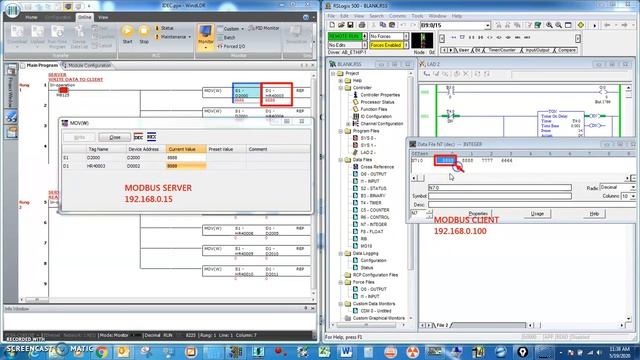Open Channel Configuration in project tree
The image size is (640, 360).
point(382,124)
